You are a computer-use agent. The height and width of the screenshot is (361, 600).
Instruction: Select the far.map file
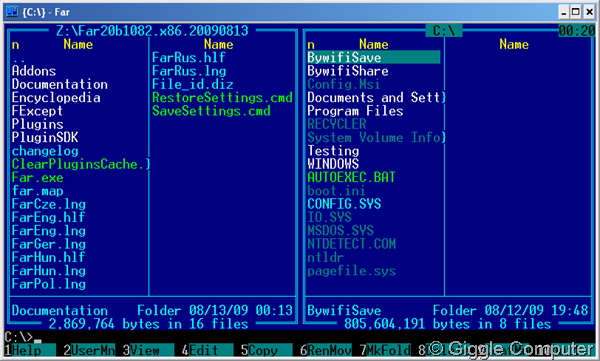click(38, 191)
